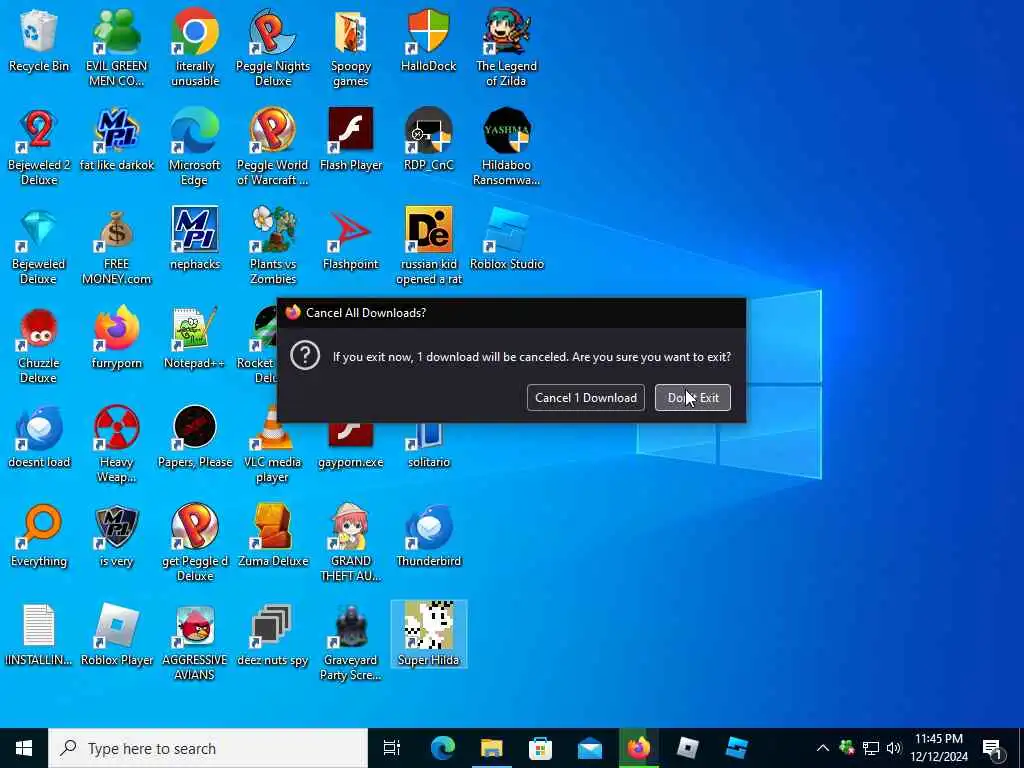This screenshot has width=1024, height=768.
Task: Open the clock showing 11:45 PM
Action: [x=938, y=748]
